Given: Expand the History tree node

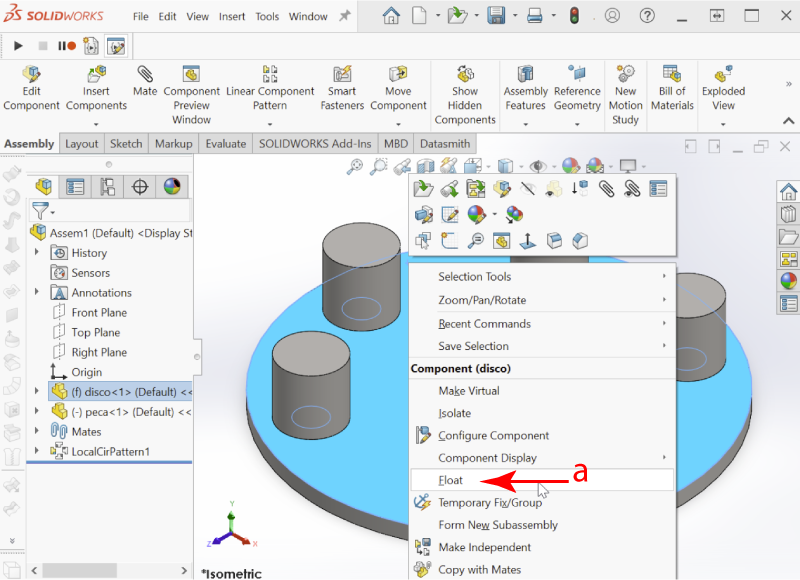Looking at the screenshot, I should coord(37,253).
